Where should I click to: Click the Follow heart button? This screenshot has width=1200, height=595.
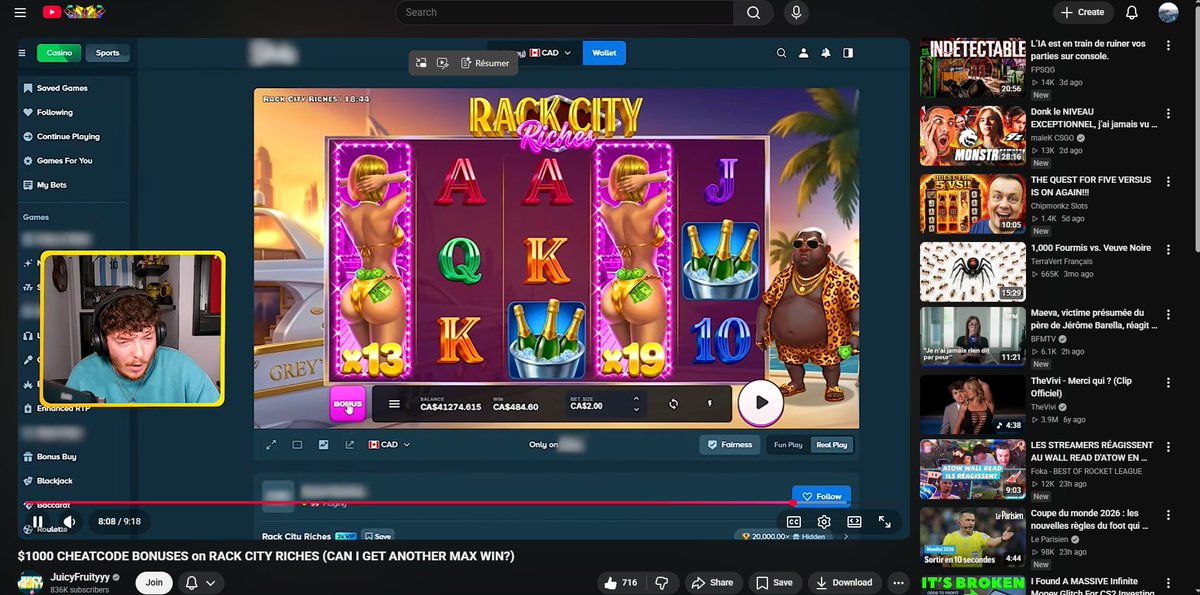[821, 496]
